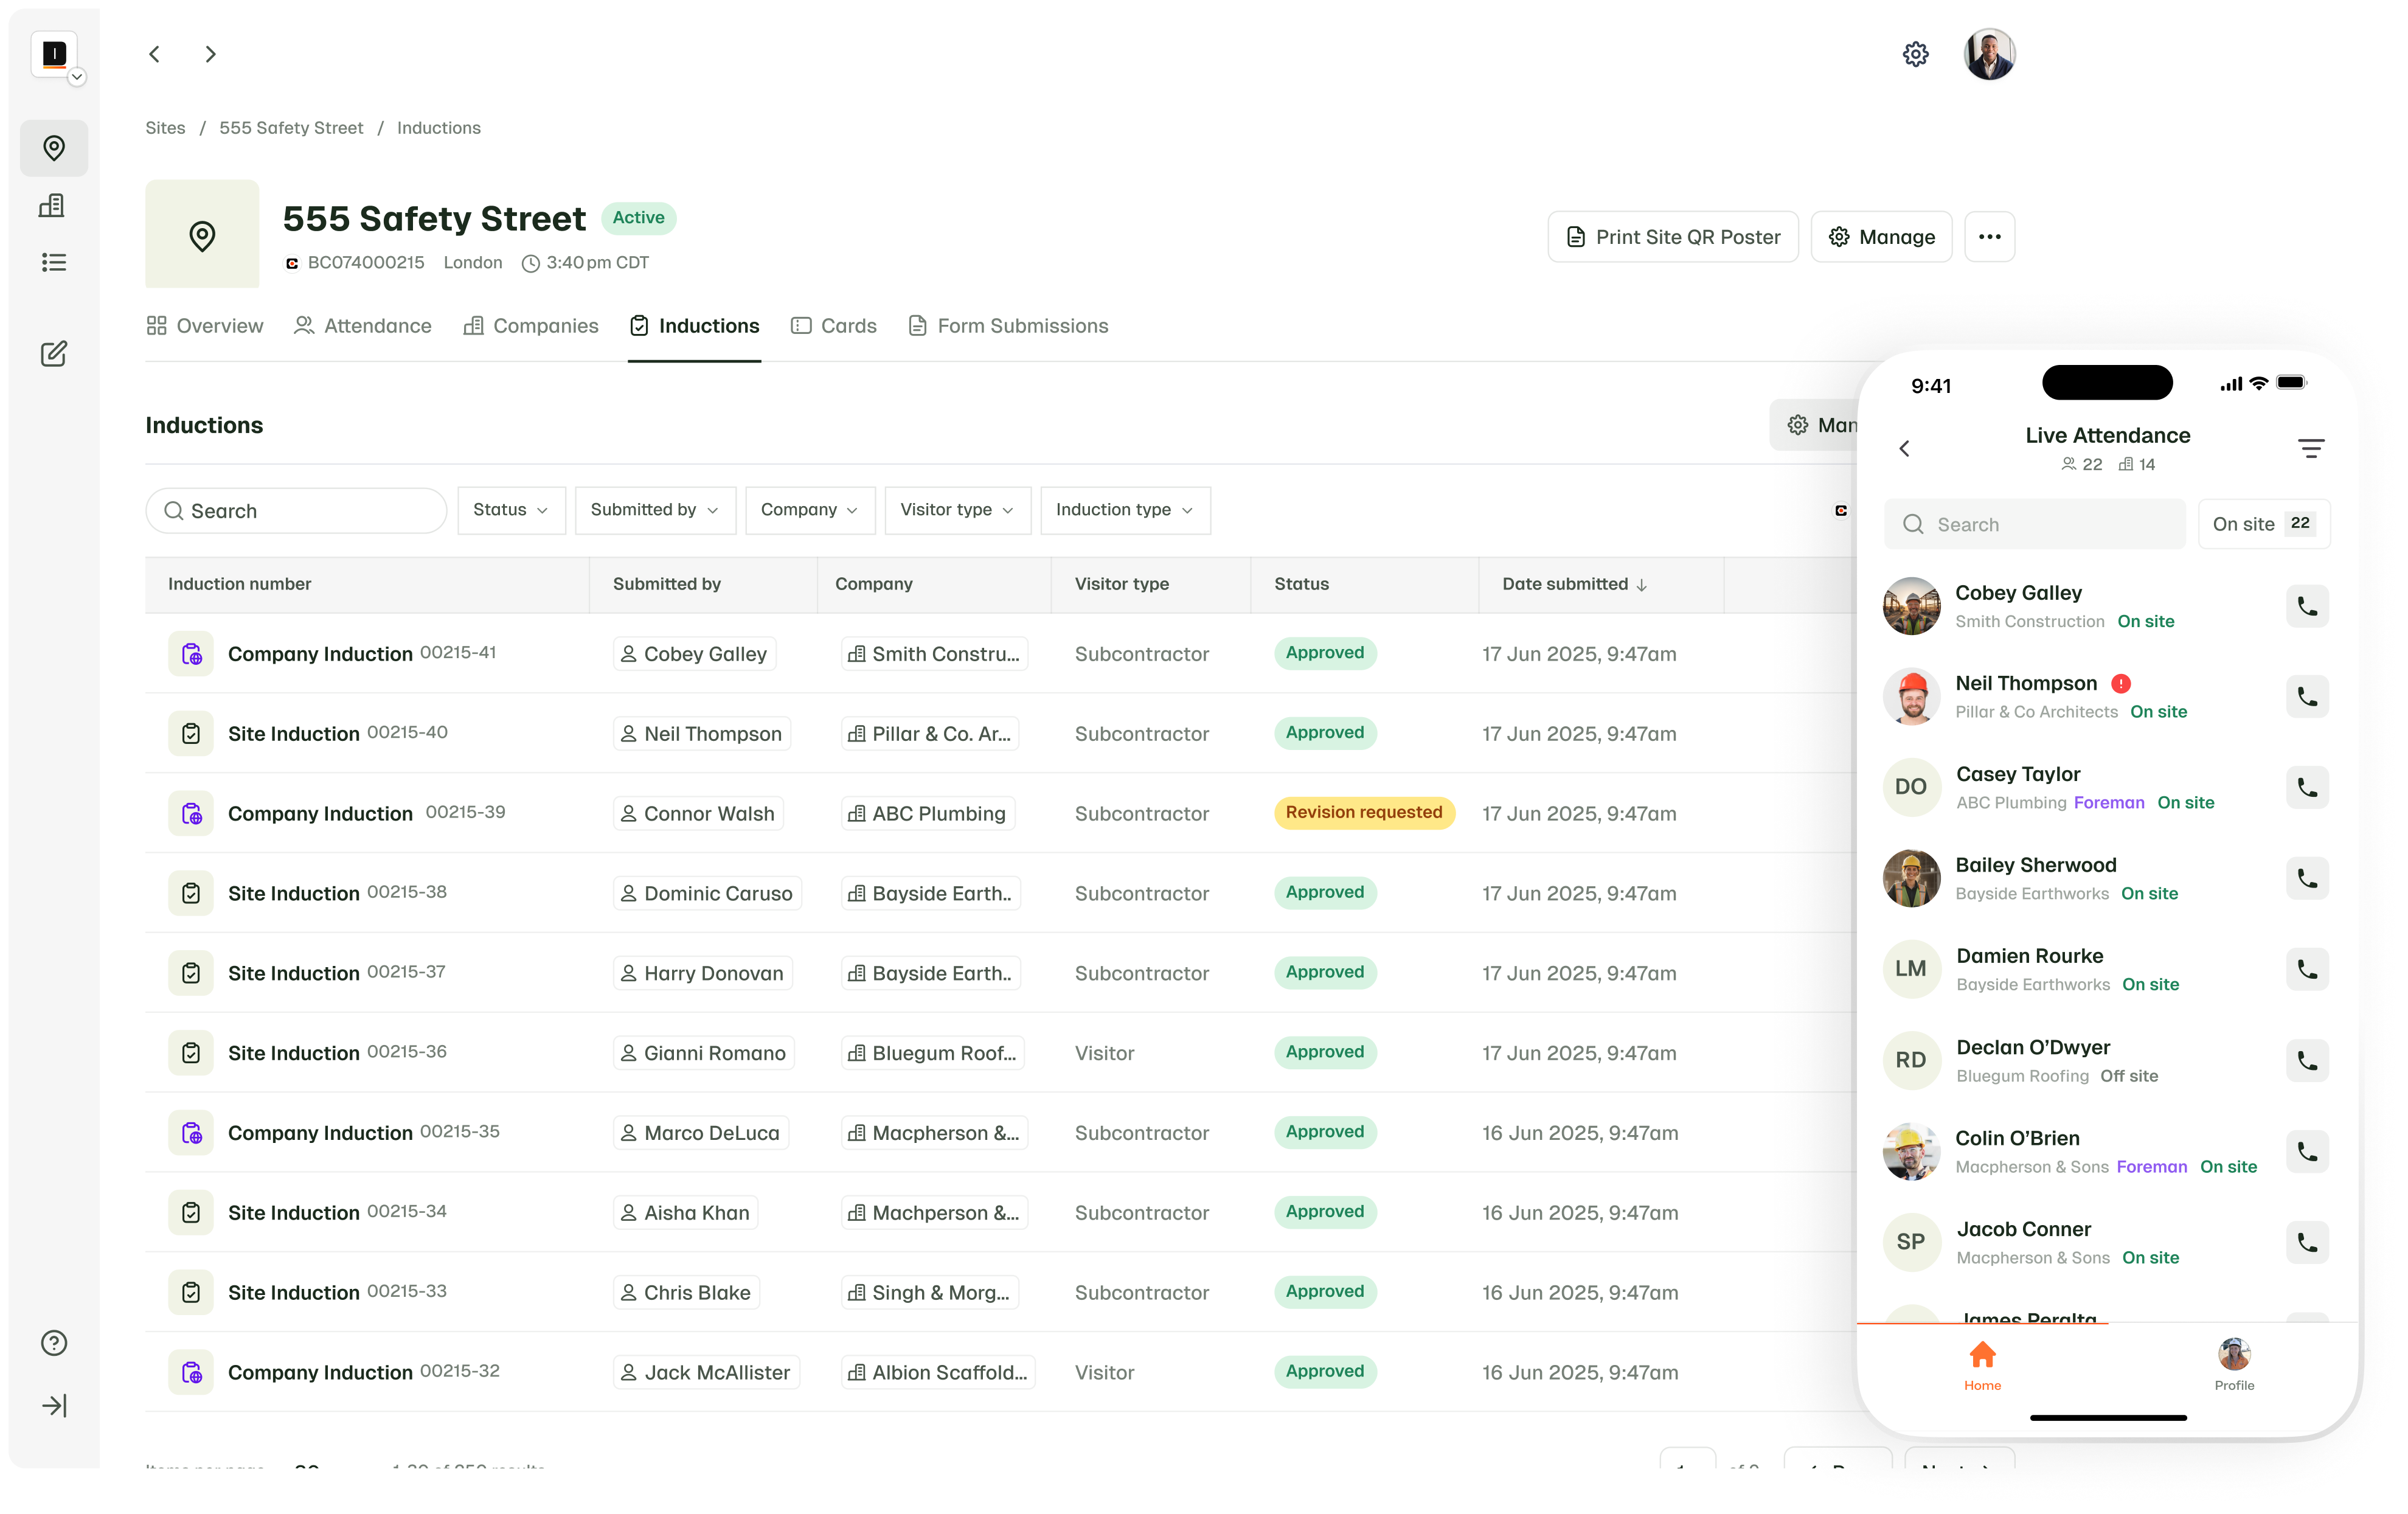
Task: Expand the Induction type filter dropdown
Action: (x=1125, y=510)
